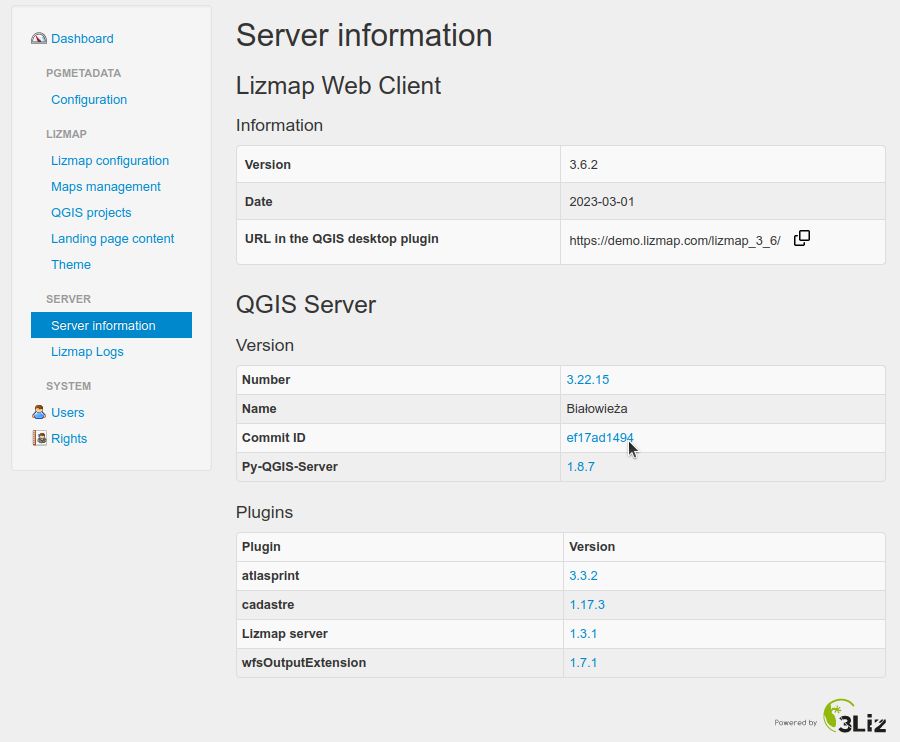Open the Users link text

tap(68, 413)
